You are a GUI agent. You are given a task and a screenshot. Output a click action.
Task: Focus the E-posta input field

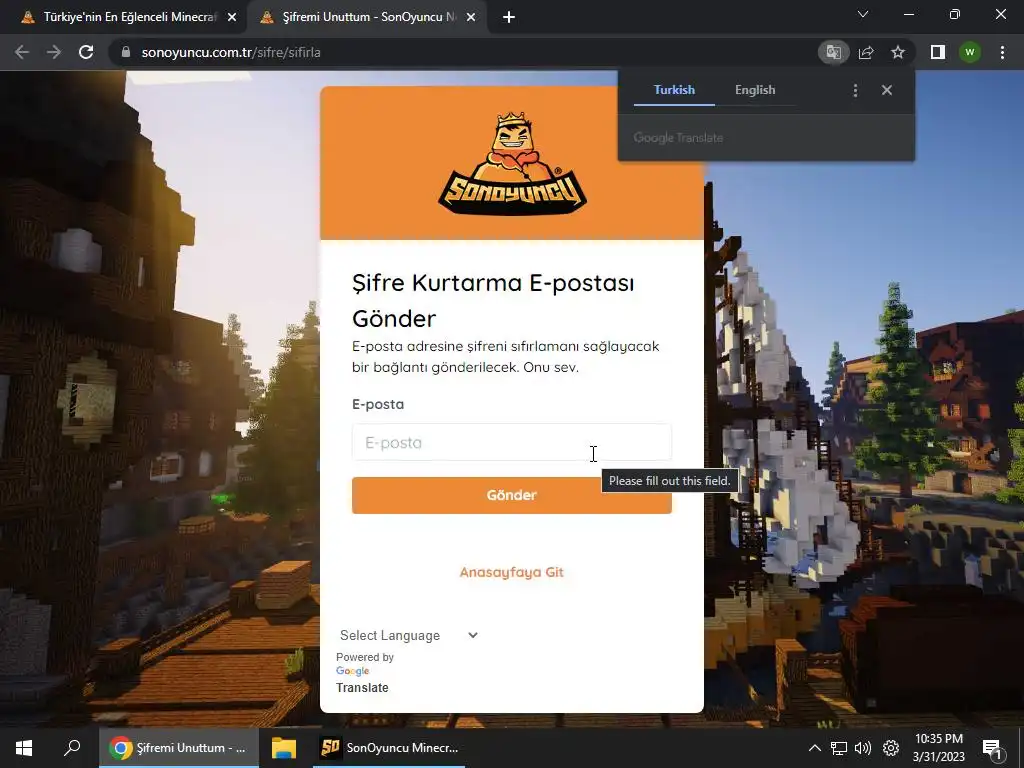pos(512,442)
